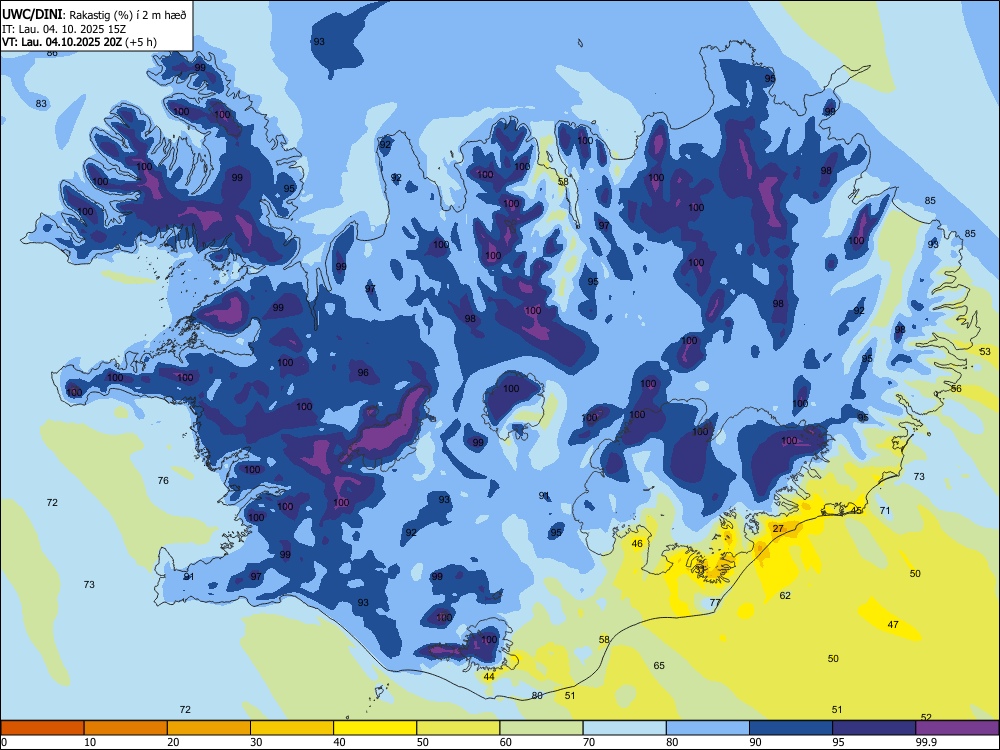Click the humidity value 77 on the map

point(715,603)
